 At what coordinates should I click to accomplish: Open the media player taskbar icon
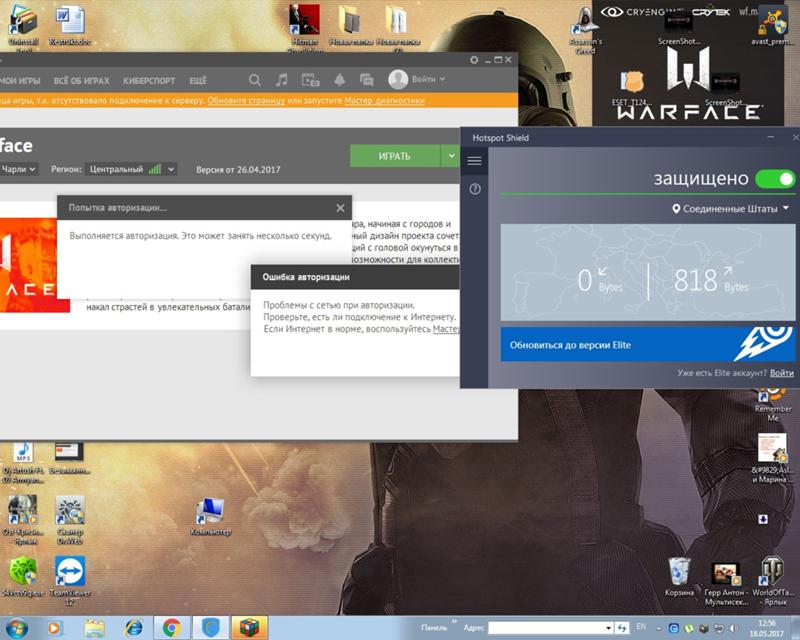pyautogui.click(x=54, y=628)
